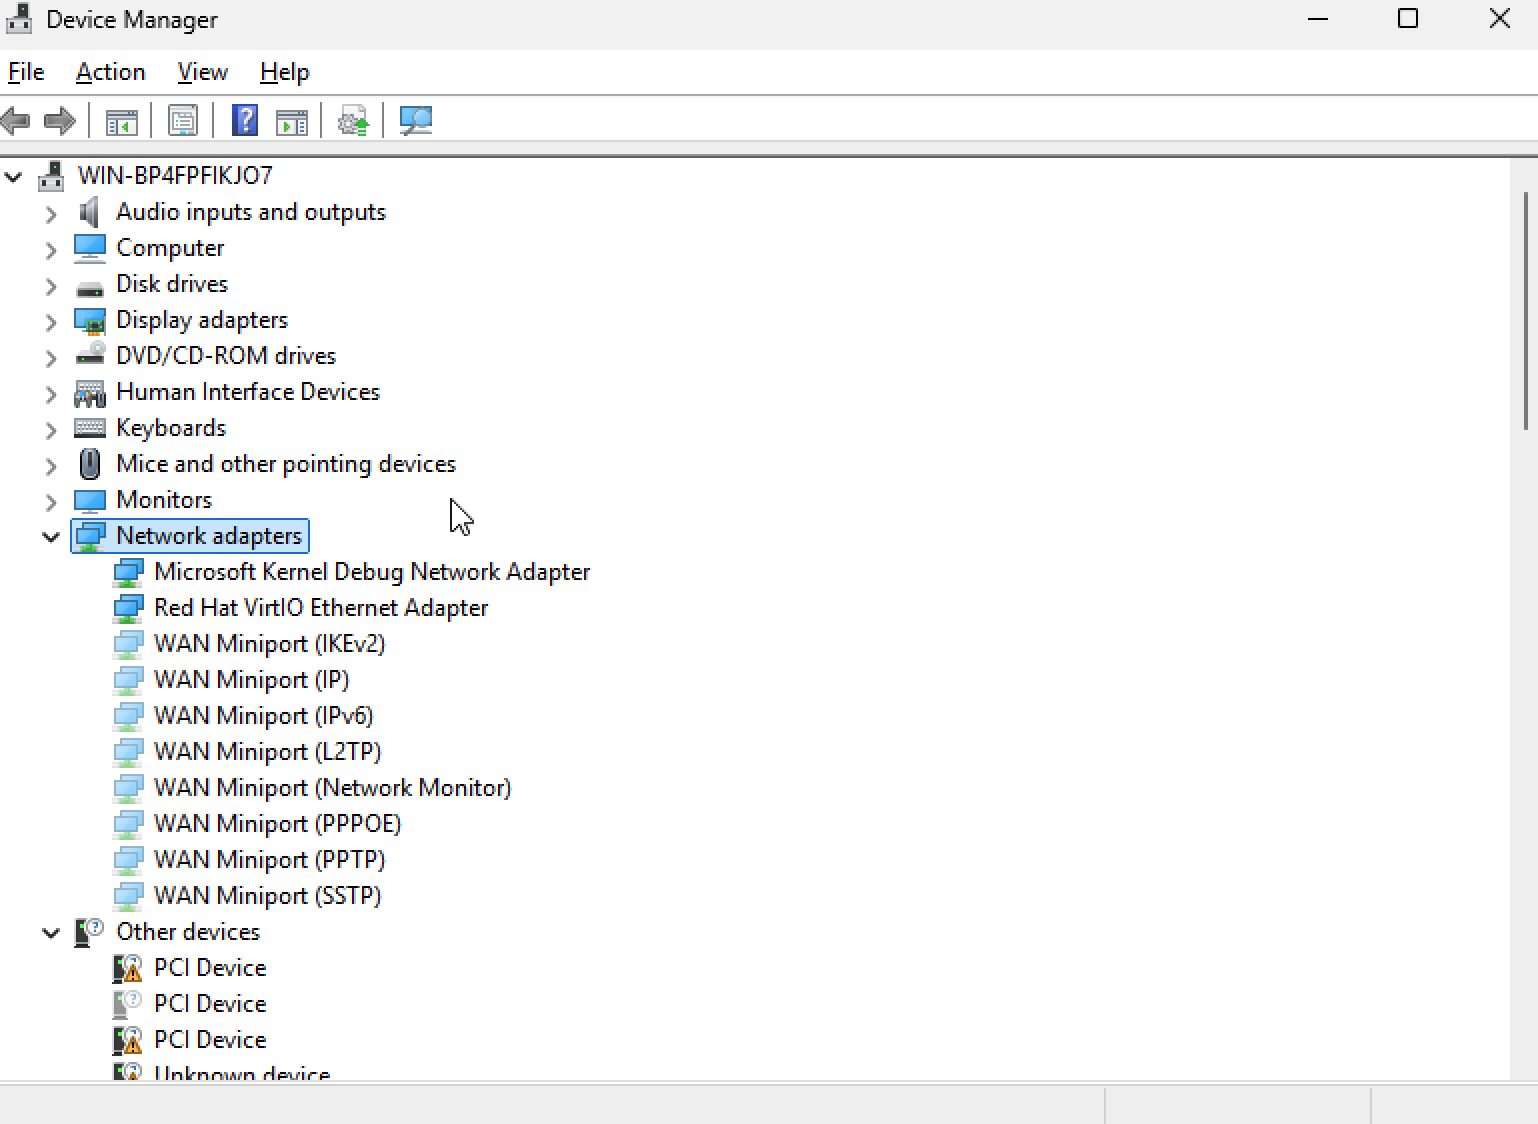
Task: Click the Monitors icon
Action: click(x=89, y=500)
